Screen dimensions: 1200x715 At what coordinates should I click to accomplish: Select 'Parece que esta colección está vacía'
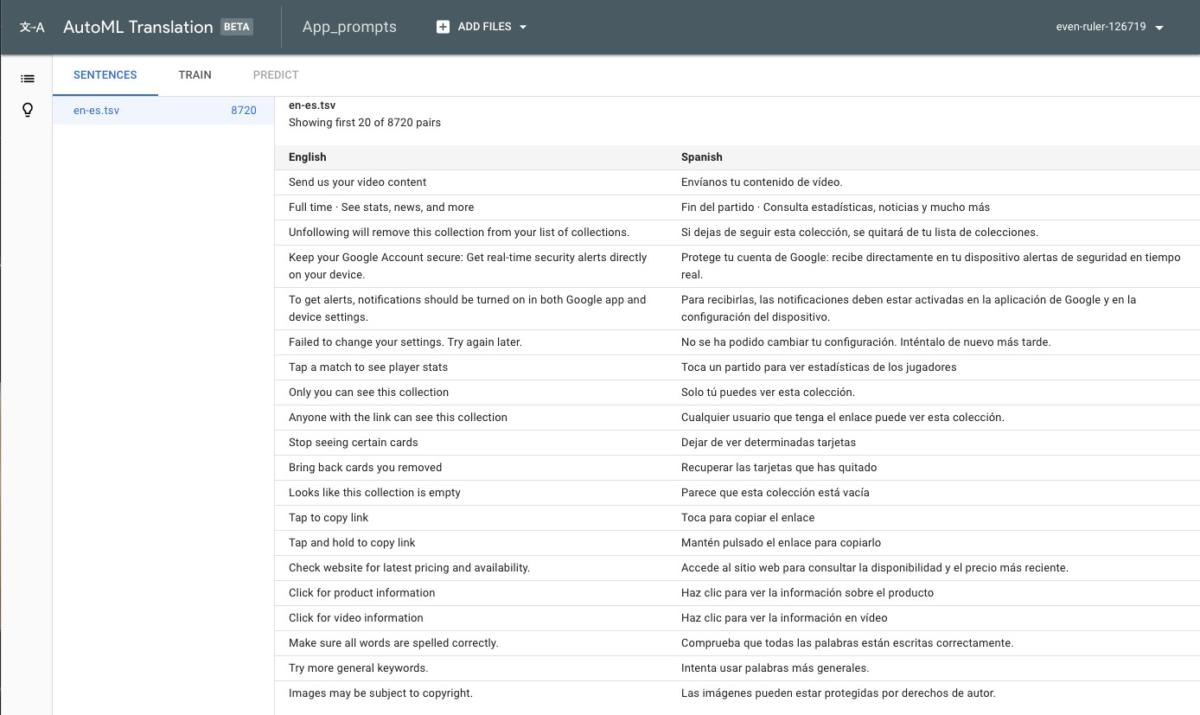tap(775, 492)
